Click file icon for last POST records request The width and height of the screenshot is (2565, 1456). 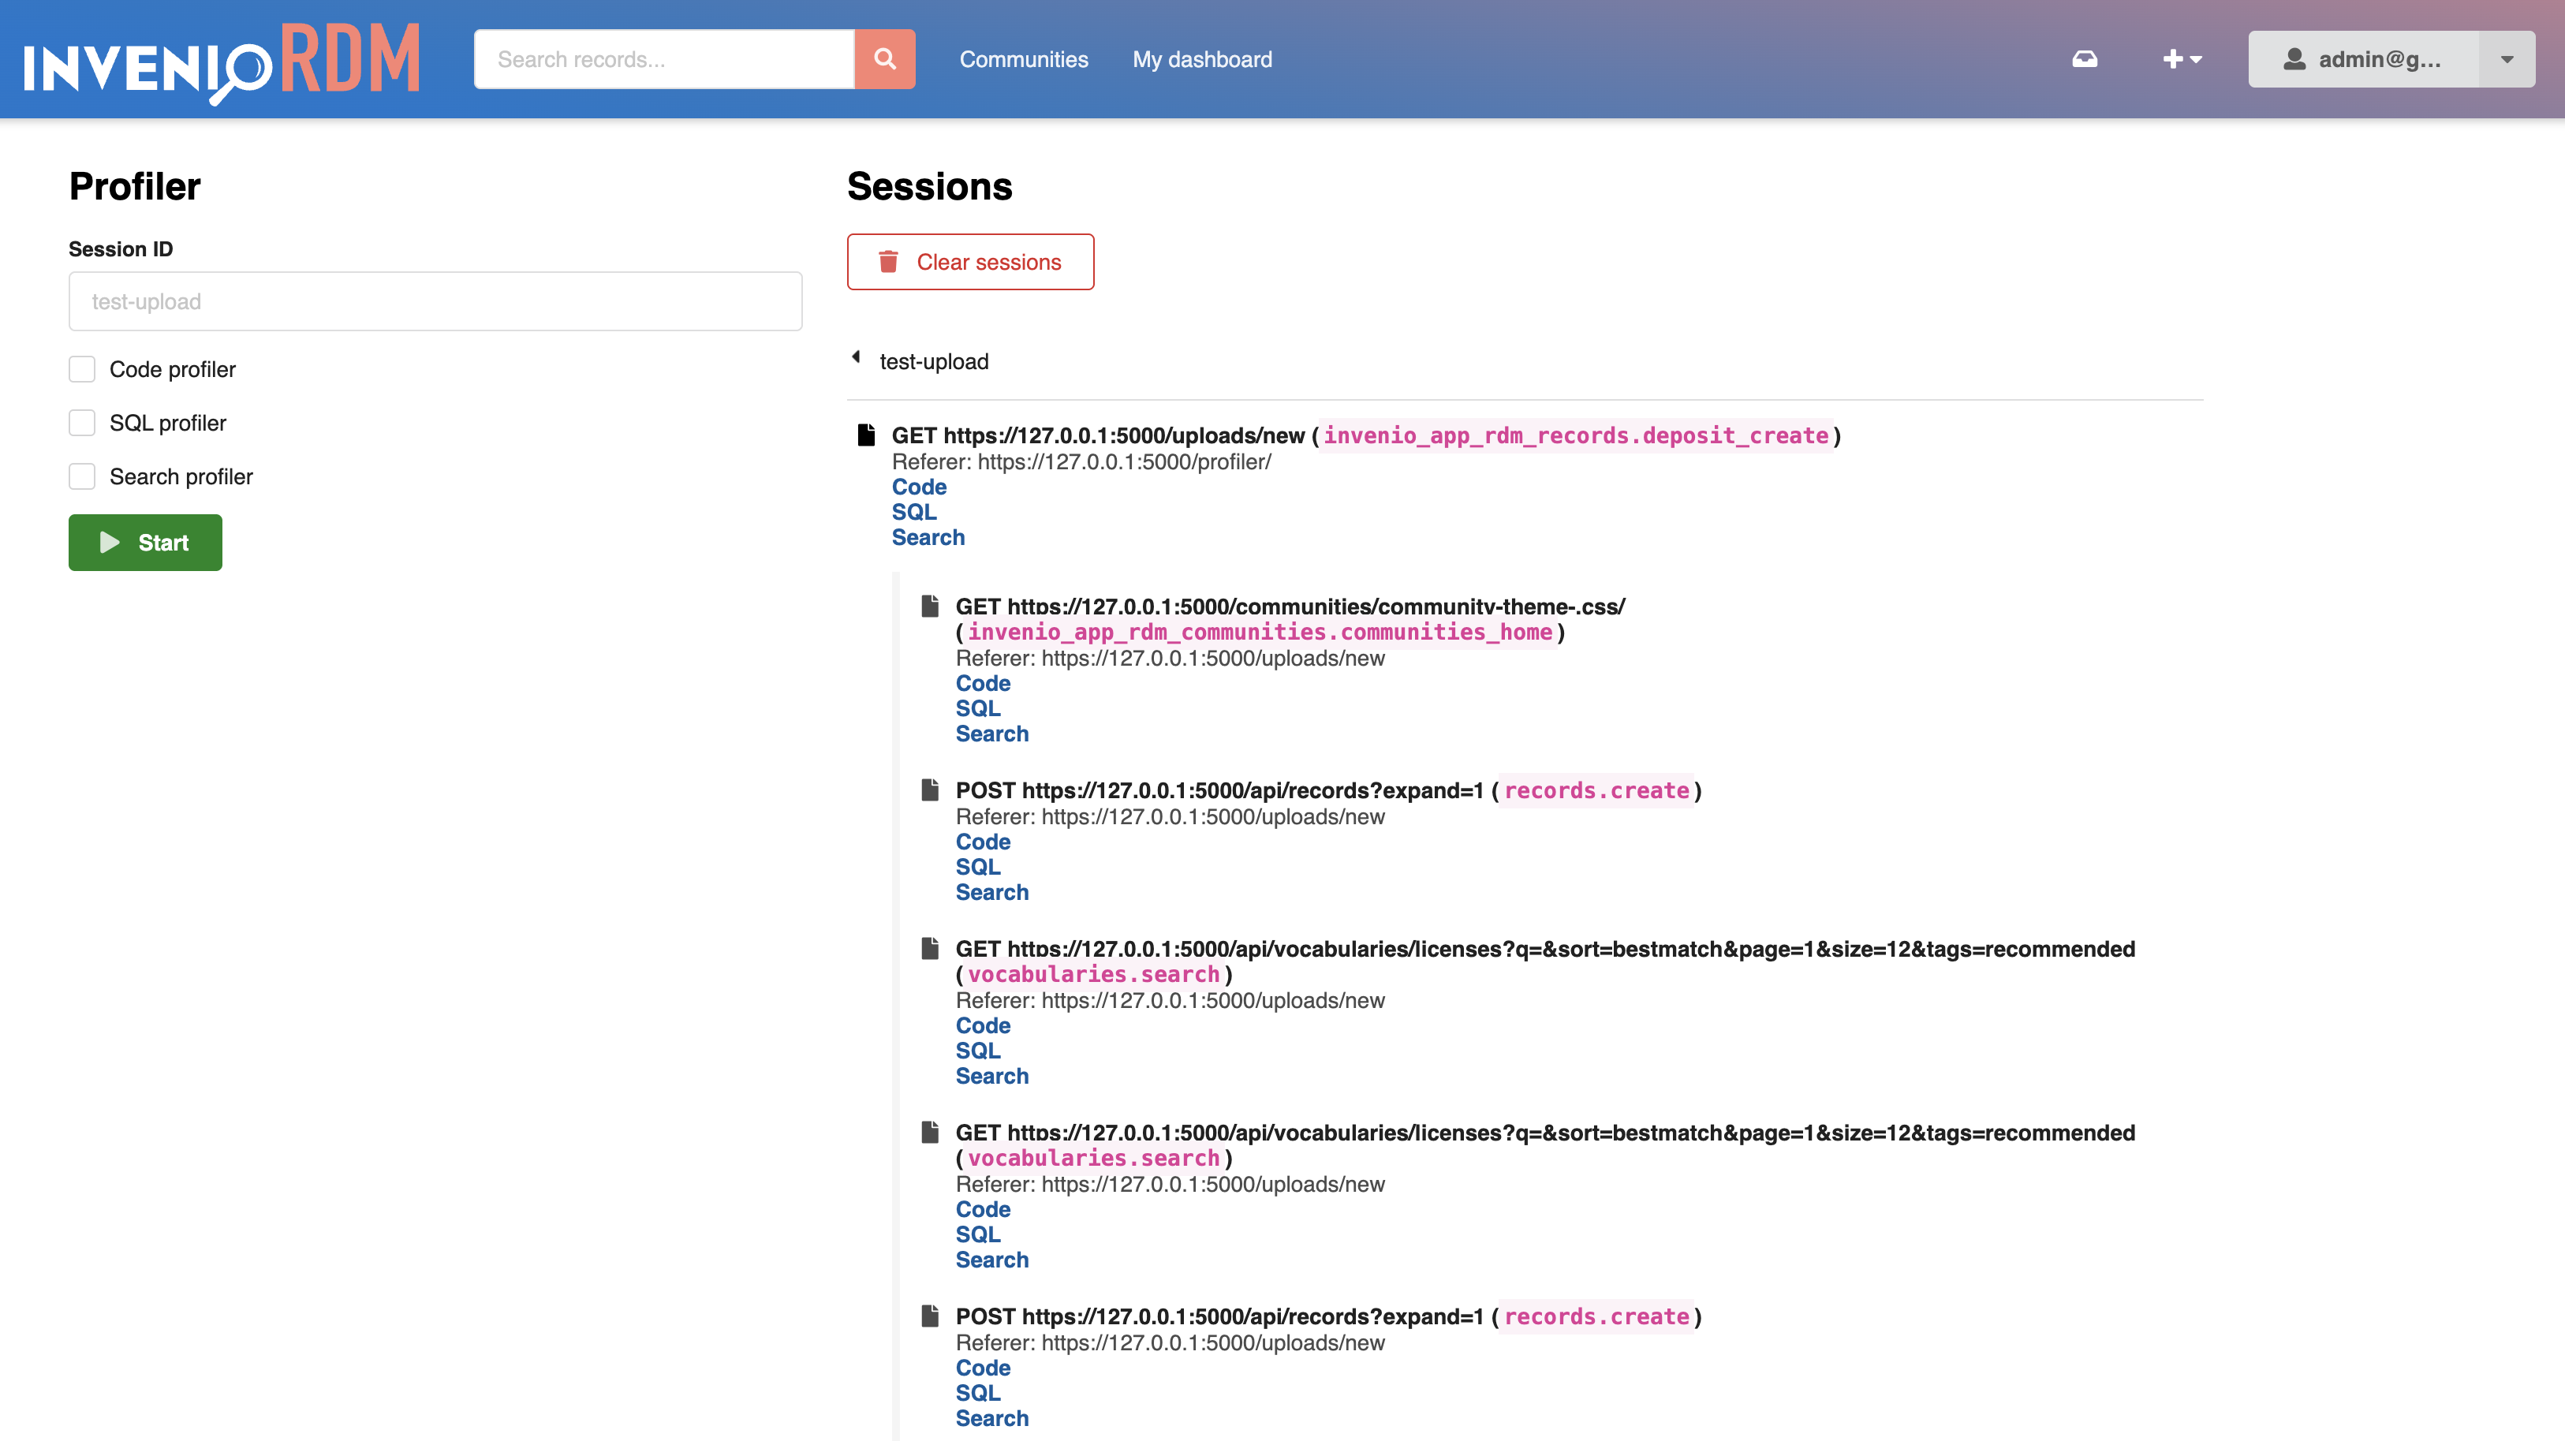coord(930,1316)
